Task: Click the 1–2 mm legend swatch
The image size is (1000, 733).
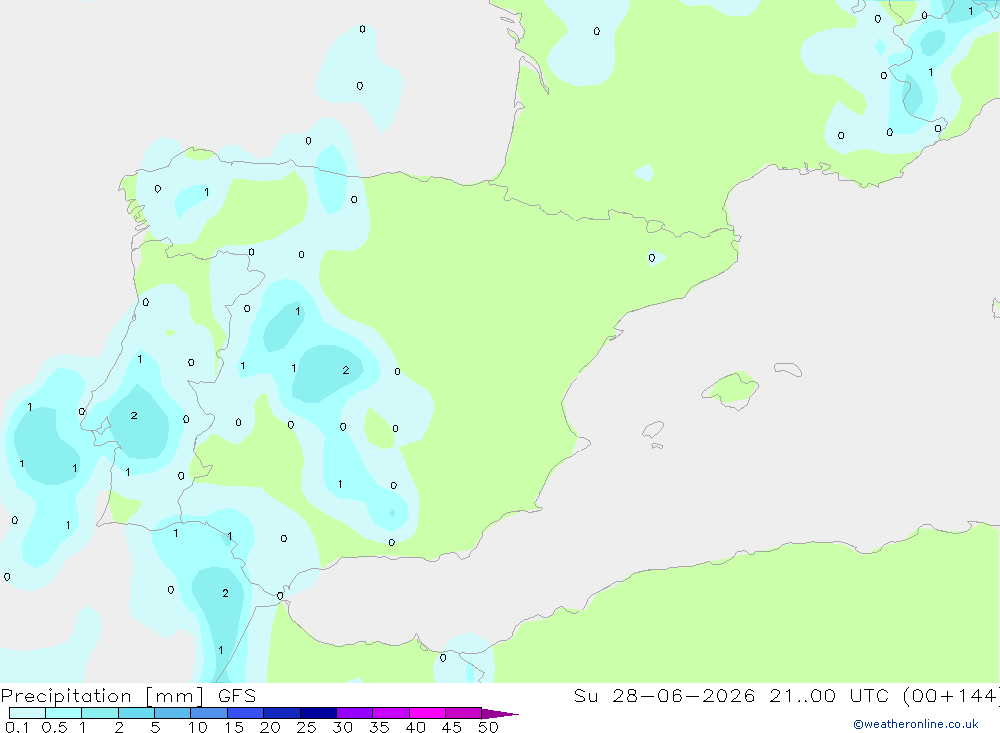Action: 99,713
